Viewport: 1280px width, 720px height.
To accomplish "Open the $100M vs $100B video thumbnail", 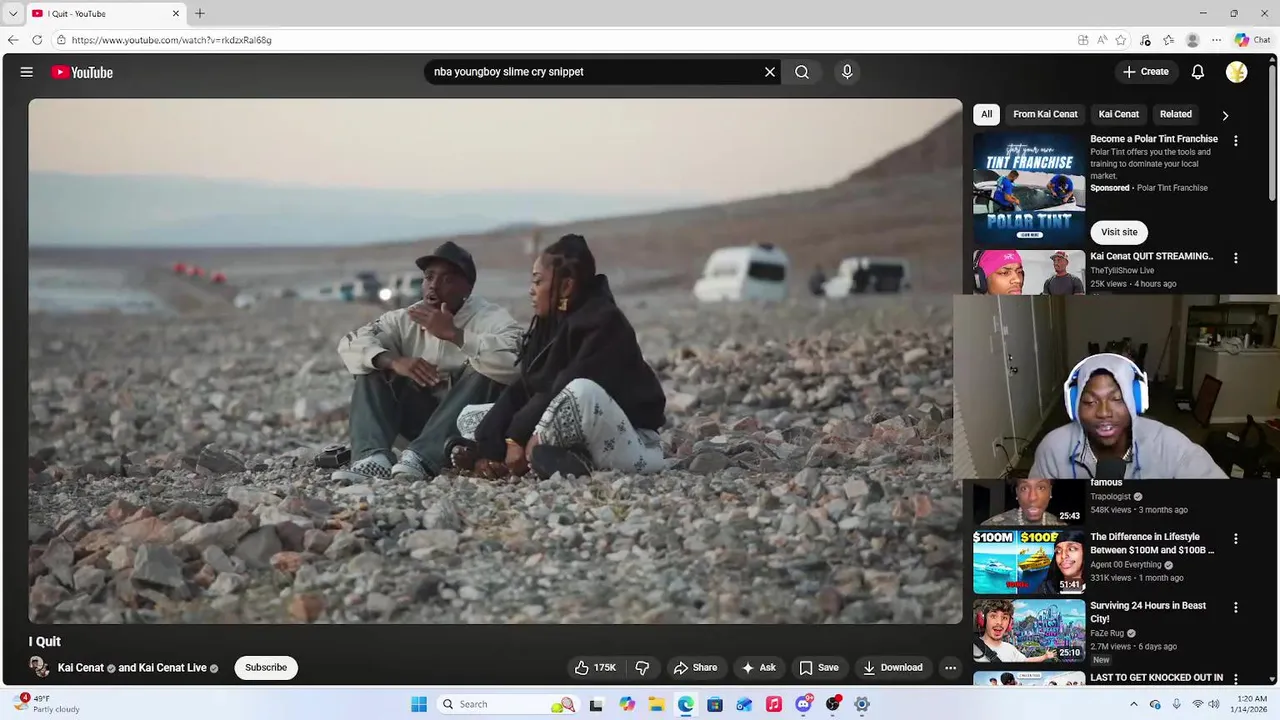I will click(x=1029, y=562).
